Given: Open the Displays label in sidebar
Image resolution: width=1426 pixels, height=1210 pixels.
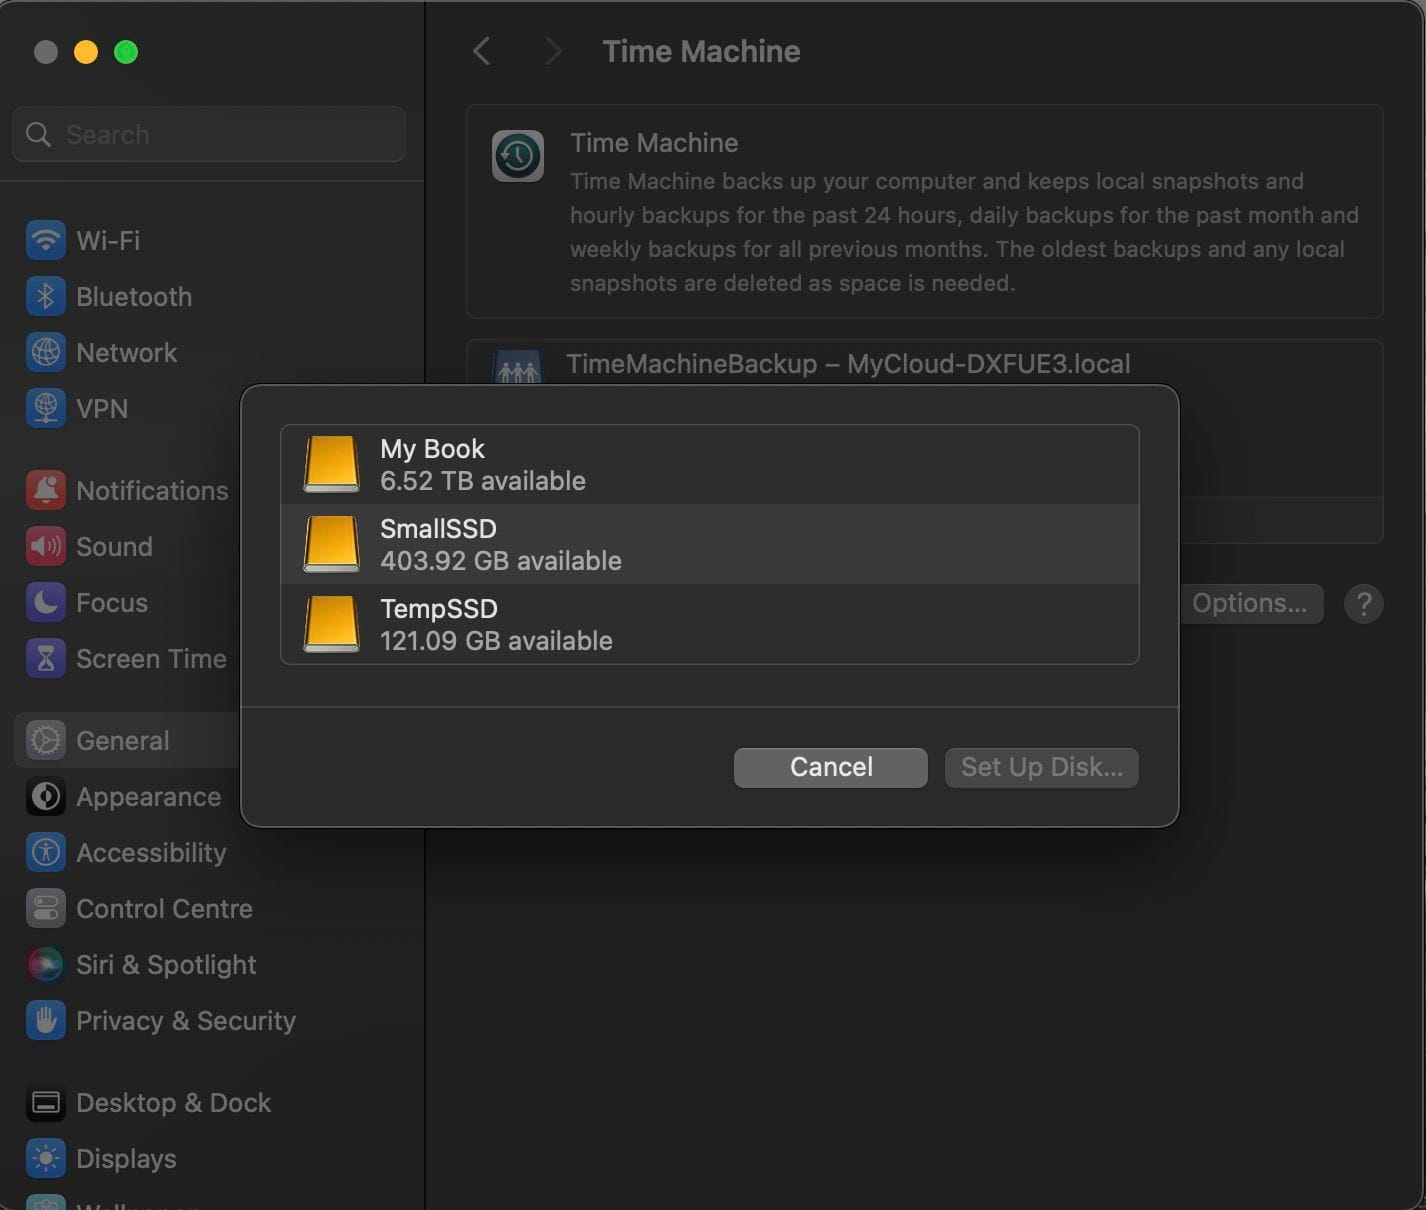Looking at the screenshot, I should click(126, 1159).
